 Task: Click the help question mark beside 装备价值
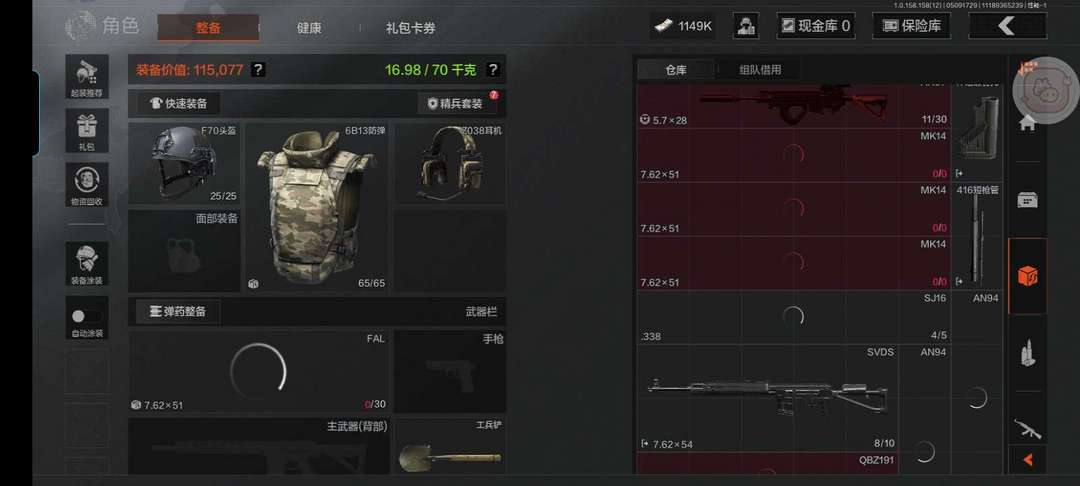258,70
